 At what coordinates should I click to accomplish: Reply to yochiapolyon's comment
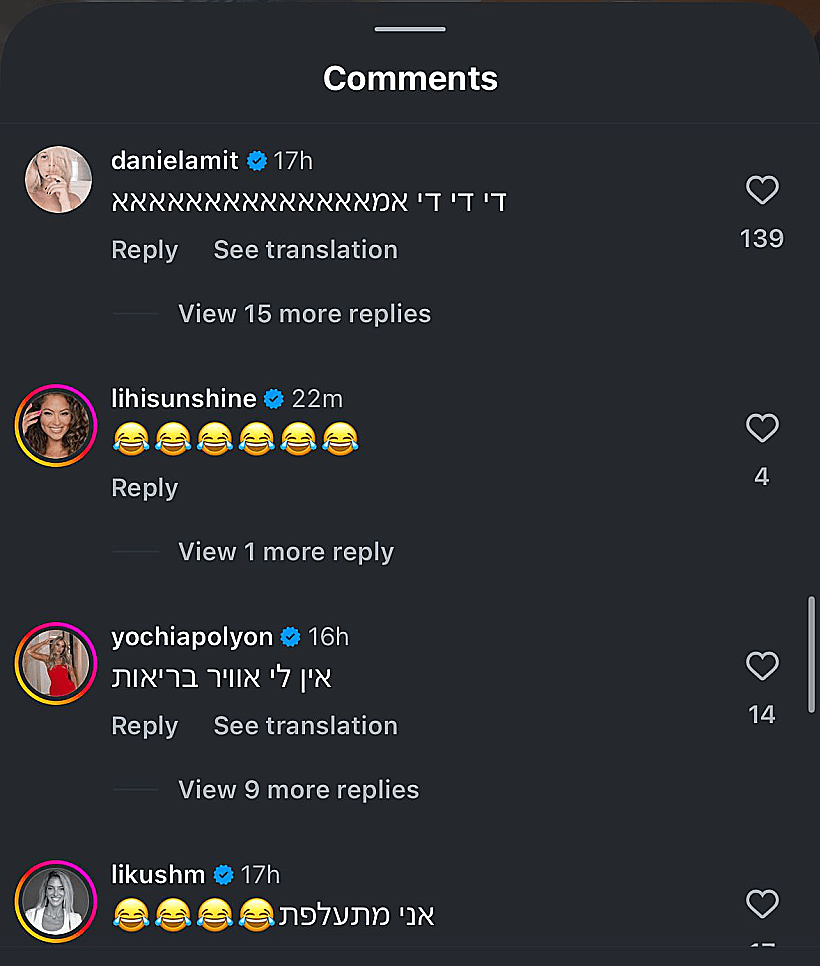click(x=145, y=726)
